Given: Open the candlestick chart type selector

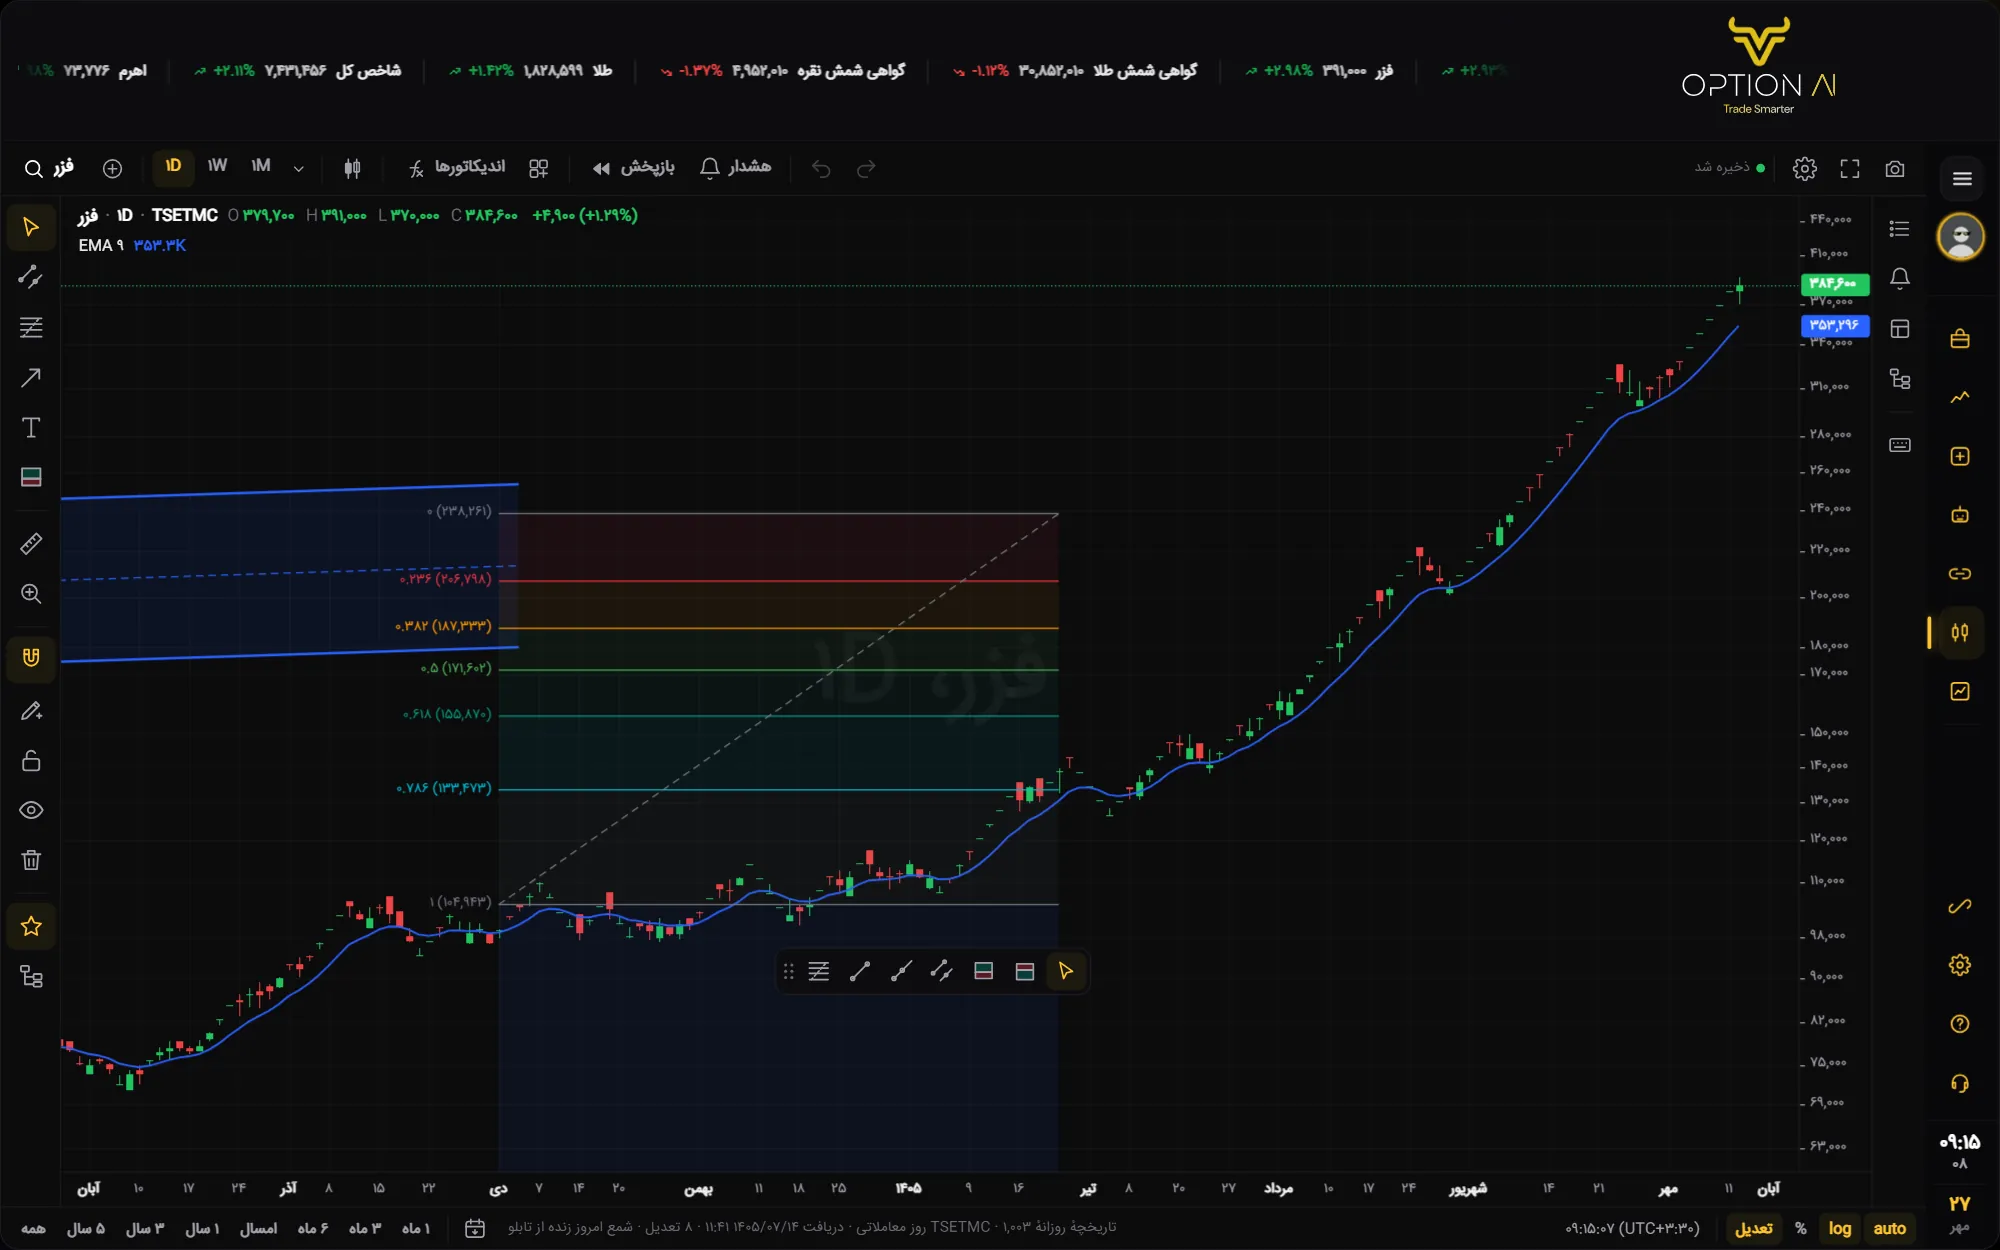Looking at the screenshot, I should 352,168.
